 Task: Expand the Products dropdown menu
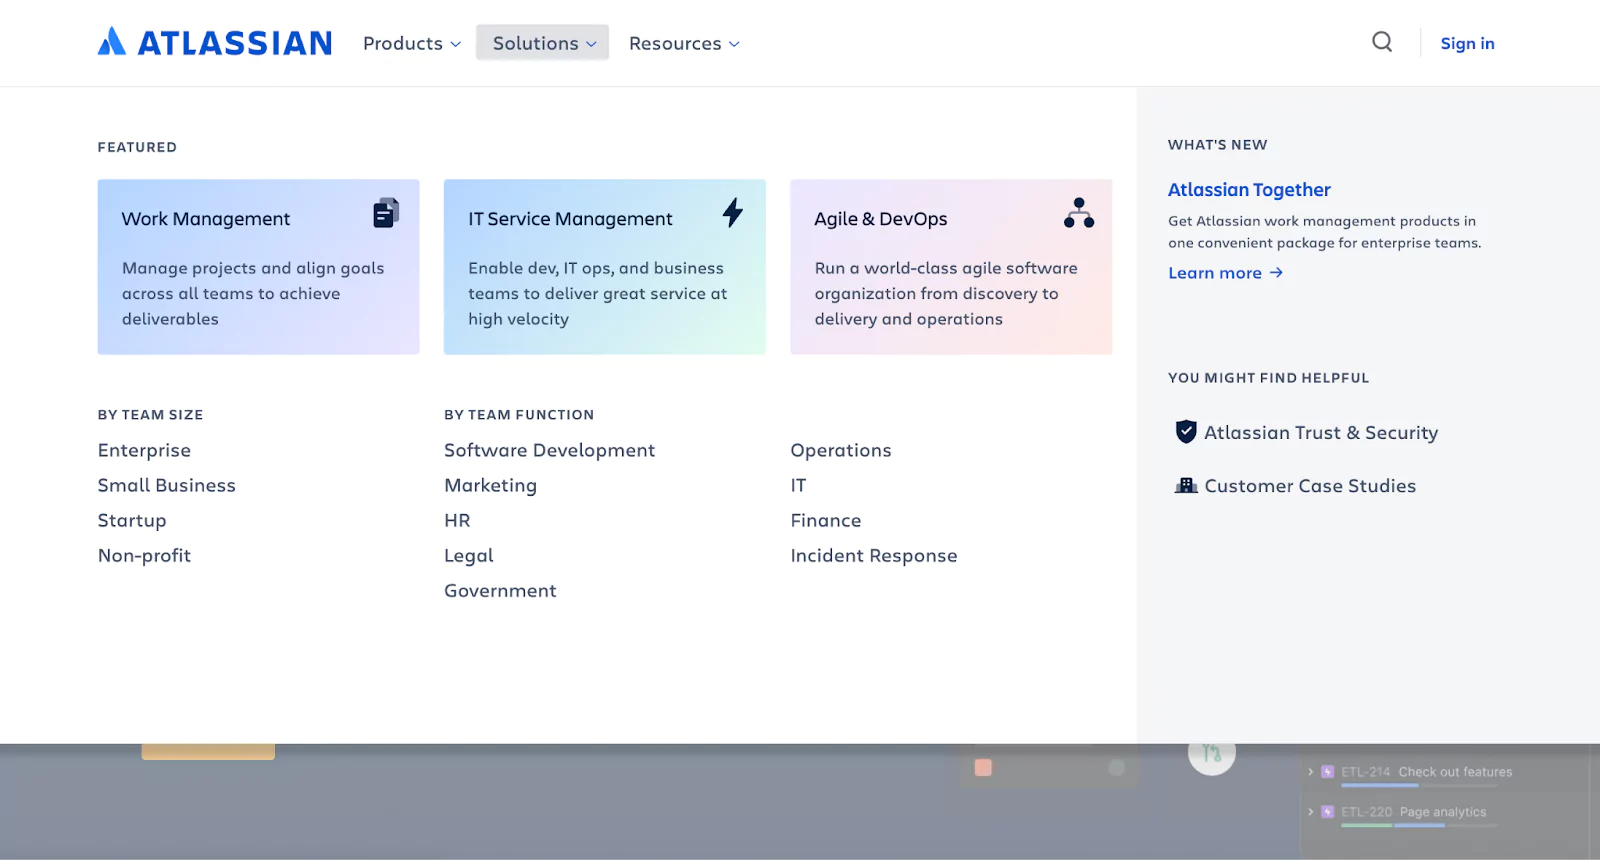pos(412,43)
